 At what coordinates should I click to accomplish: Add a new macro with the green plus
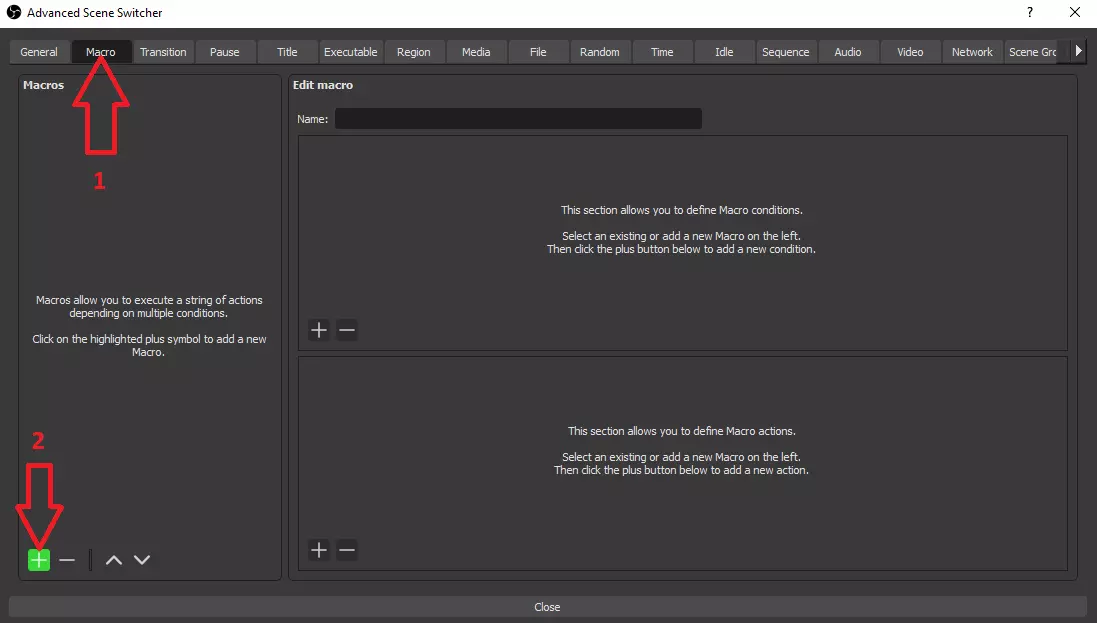click(x=39, y=560)
